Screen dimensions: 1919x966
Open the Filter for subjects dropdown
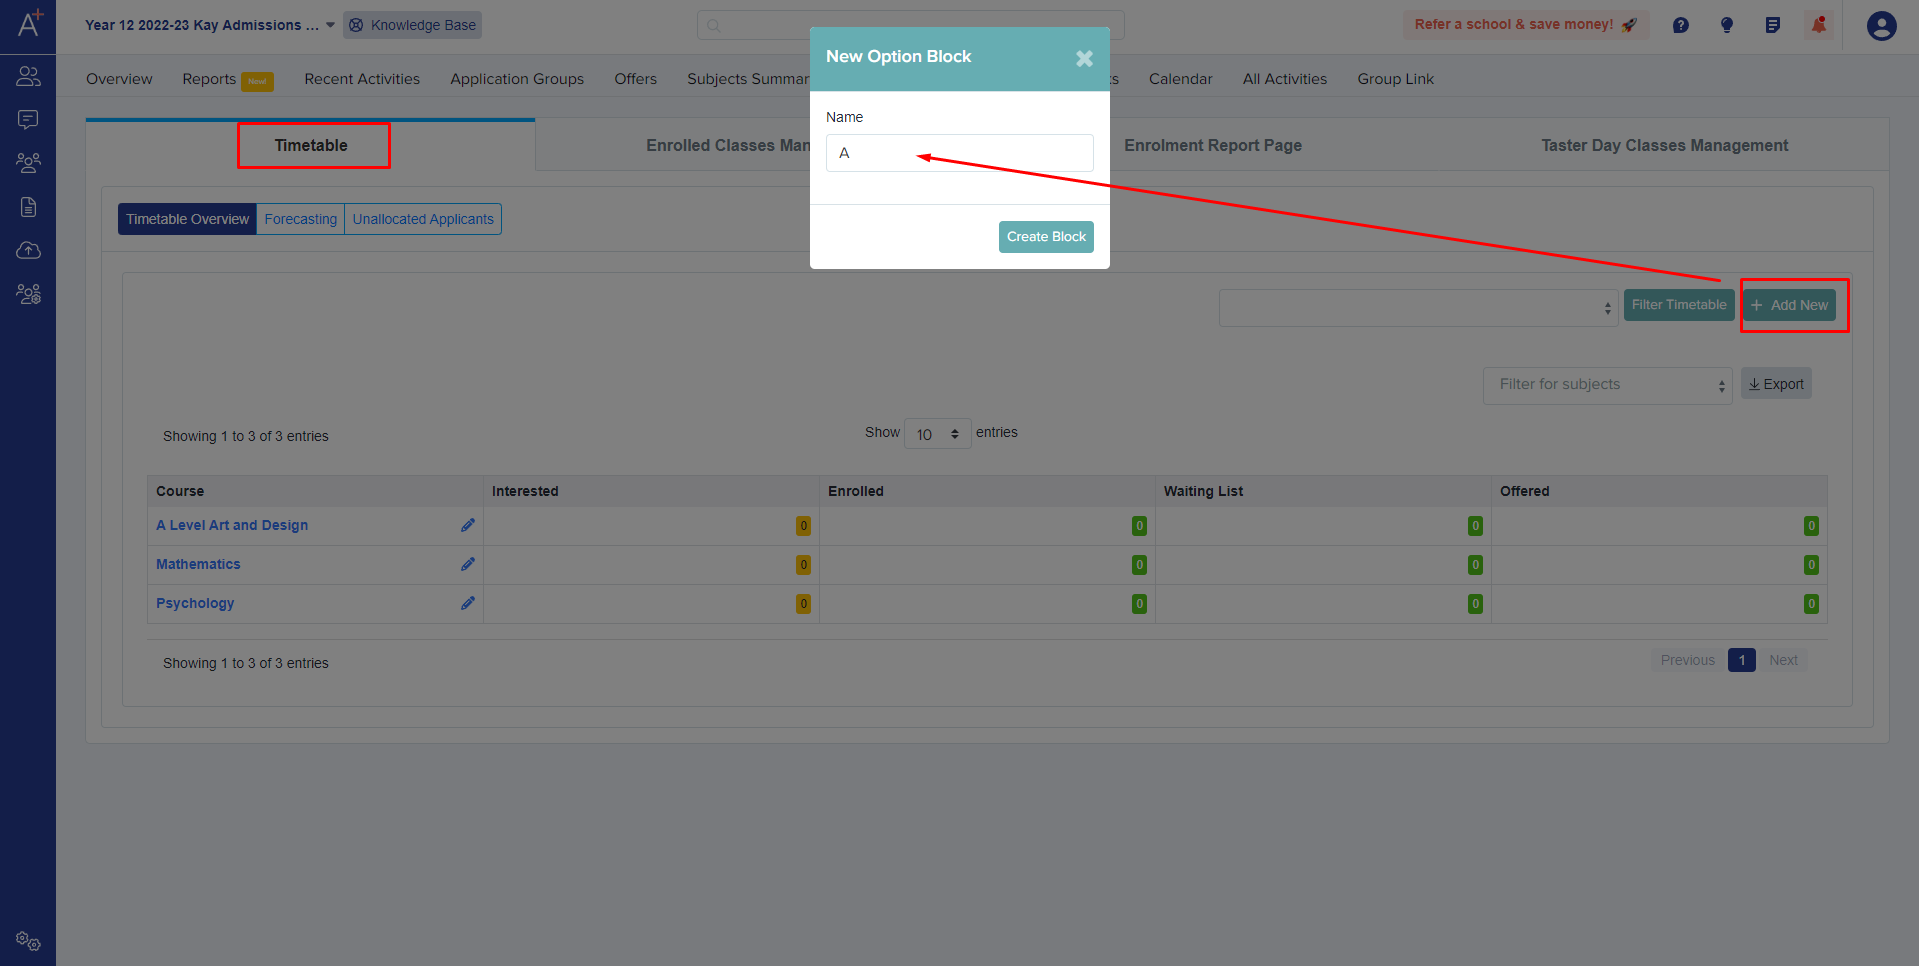click(1607, 385)
